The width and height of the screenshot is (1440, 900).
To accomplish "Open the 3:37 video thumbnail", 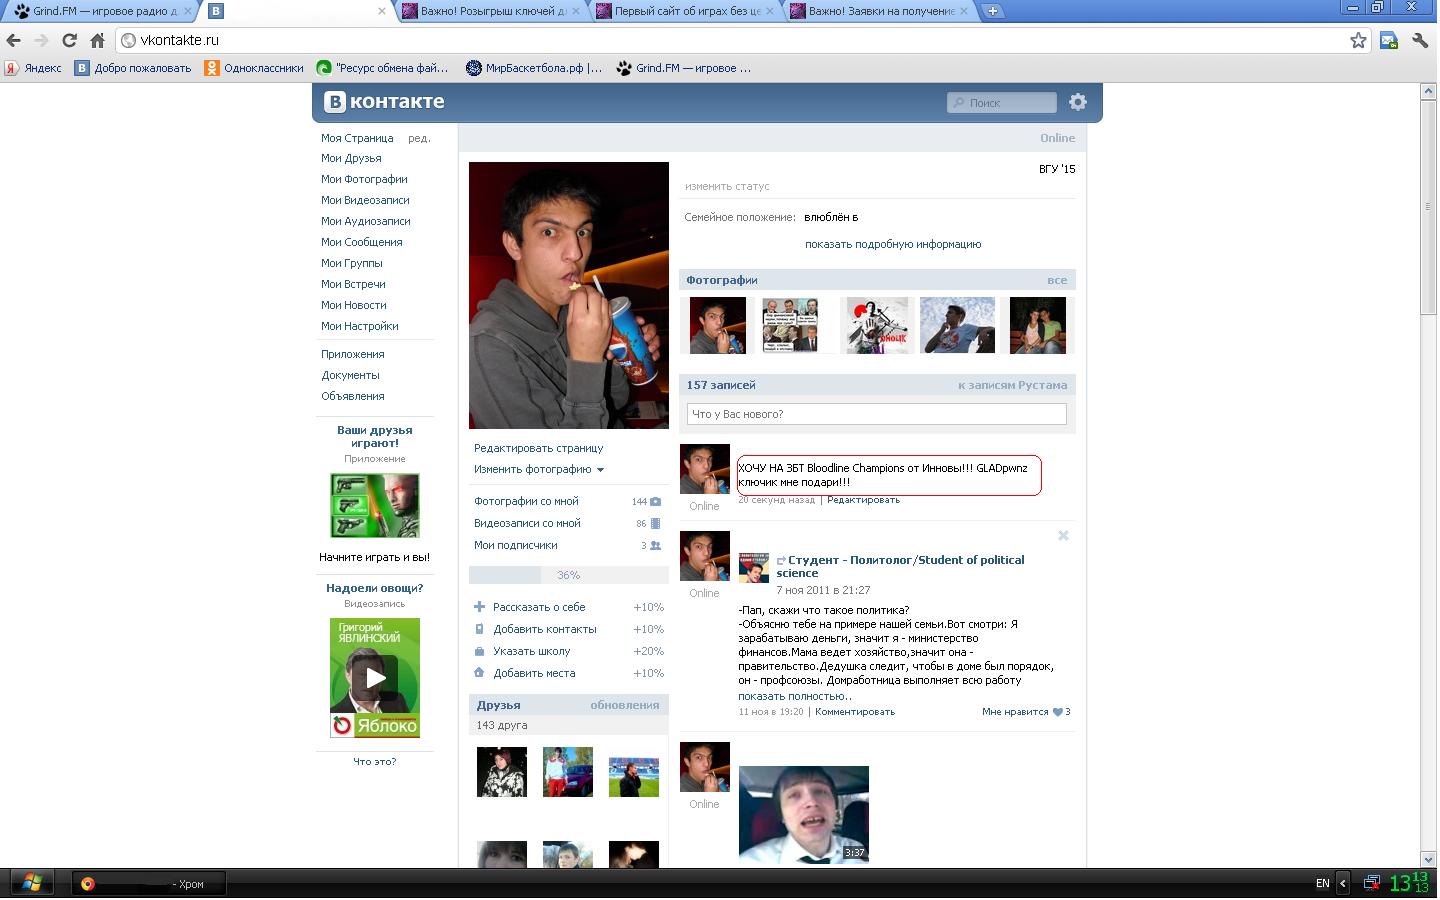I will pyautogui.click(x=803, y=814).
